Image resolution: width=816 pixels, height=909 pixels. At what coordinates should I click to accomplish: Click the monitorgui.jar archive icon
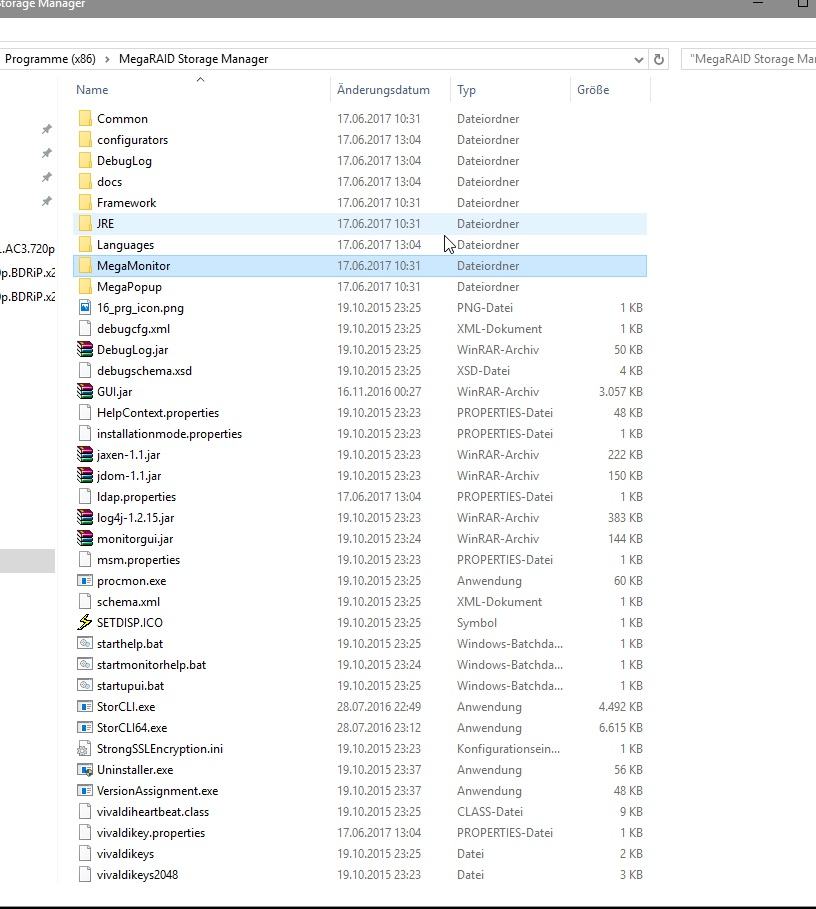[x=85, y=539]
